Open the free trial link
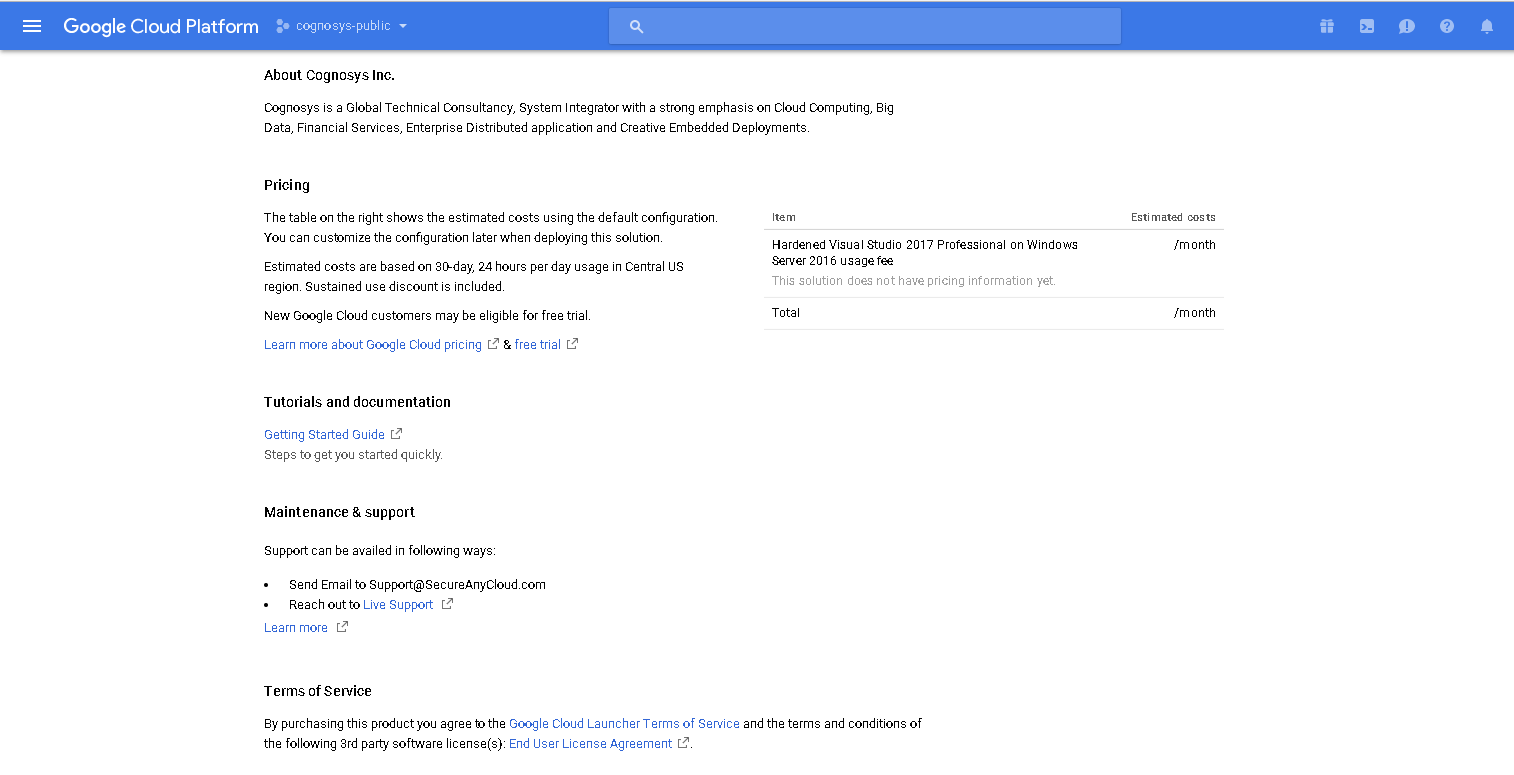 click(538, 345)
